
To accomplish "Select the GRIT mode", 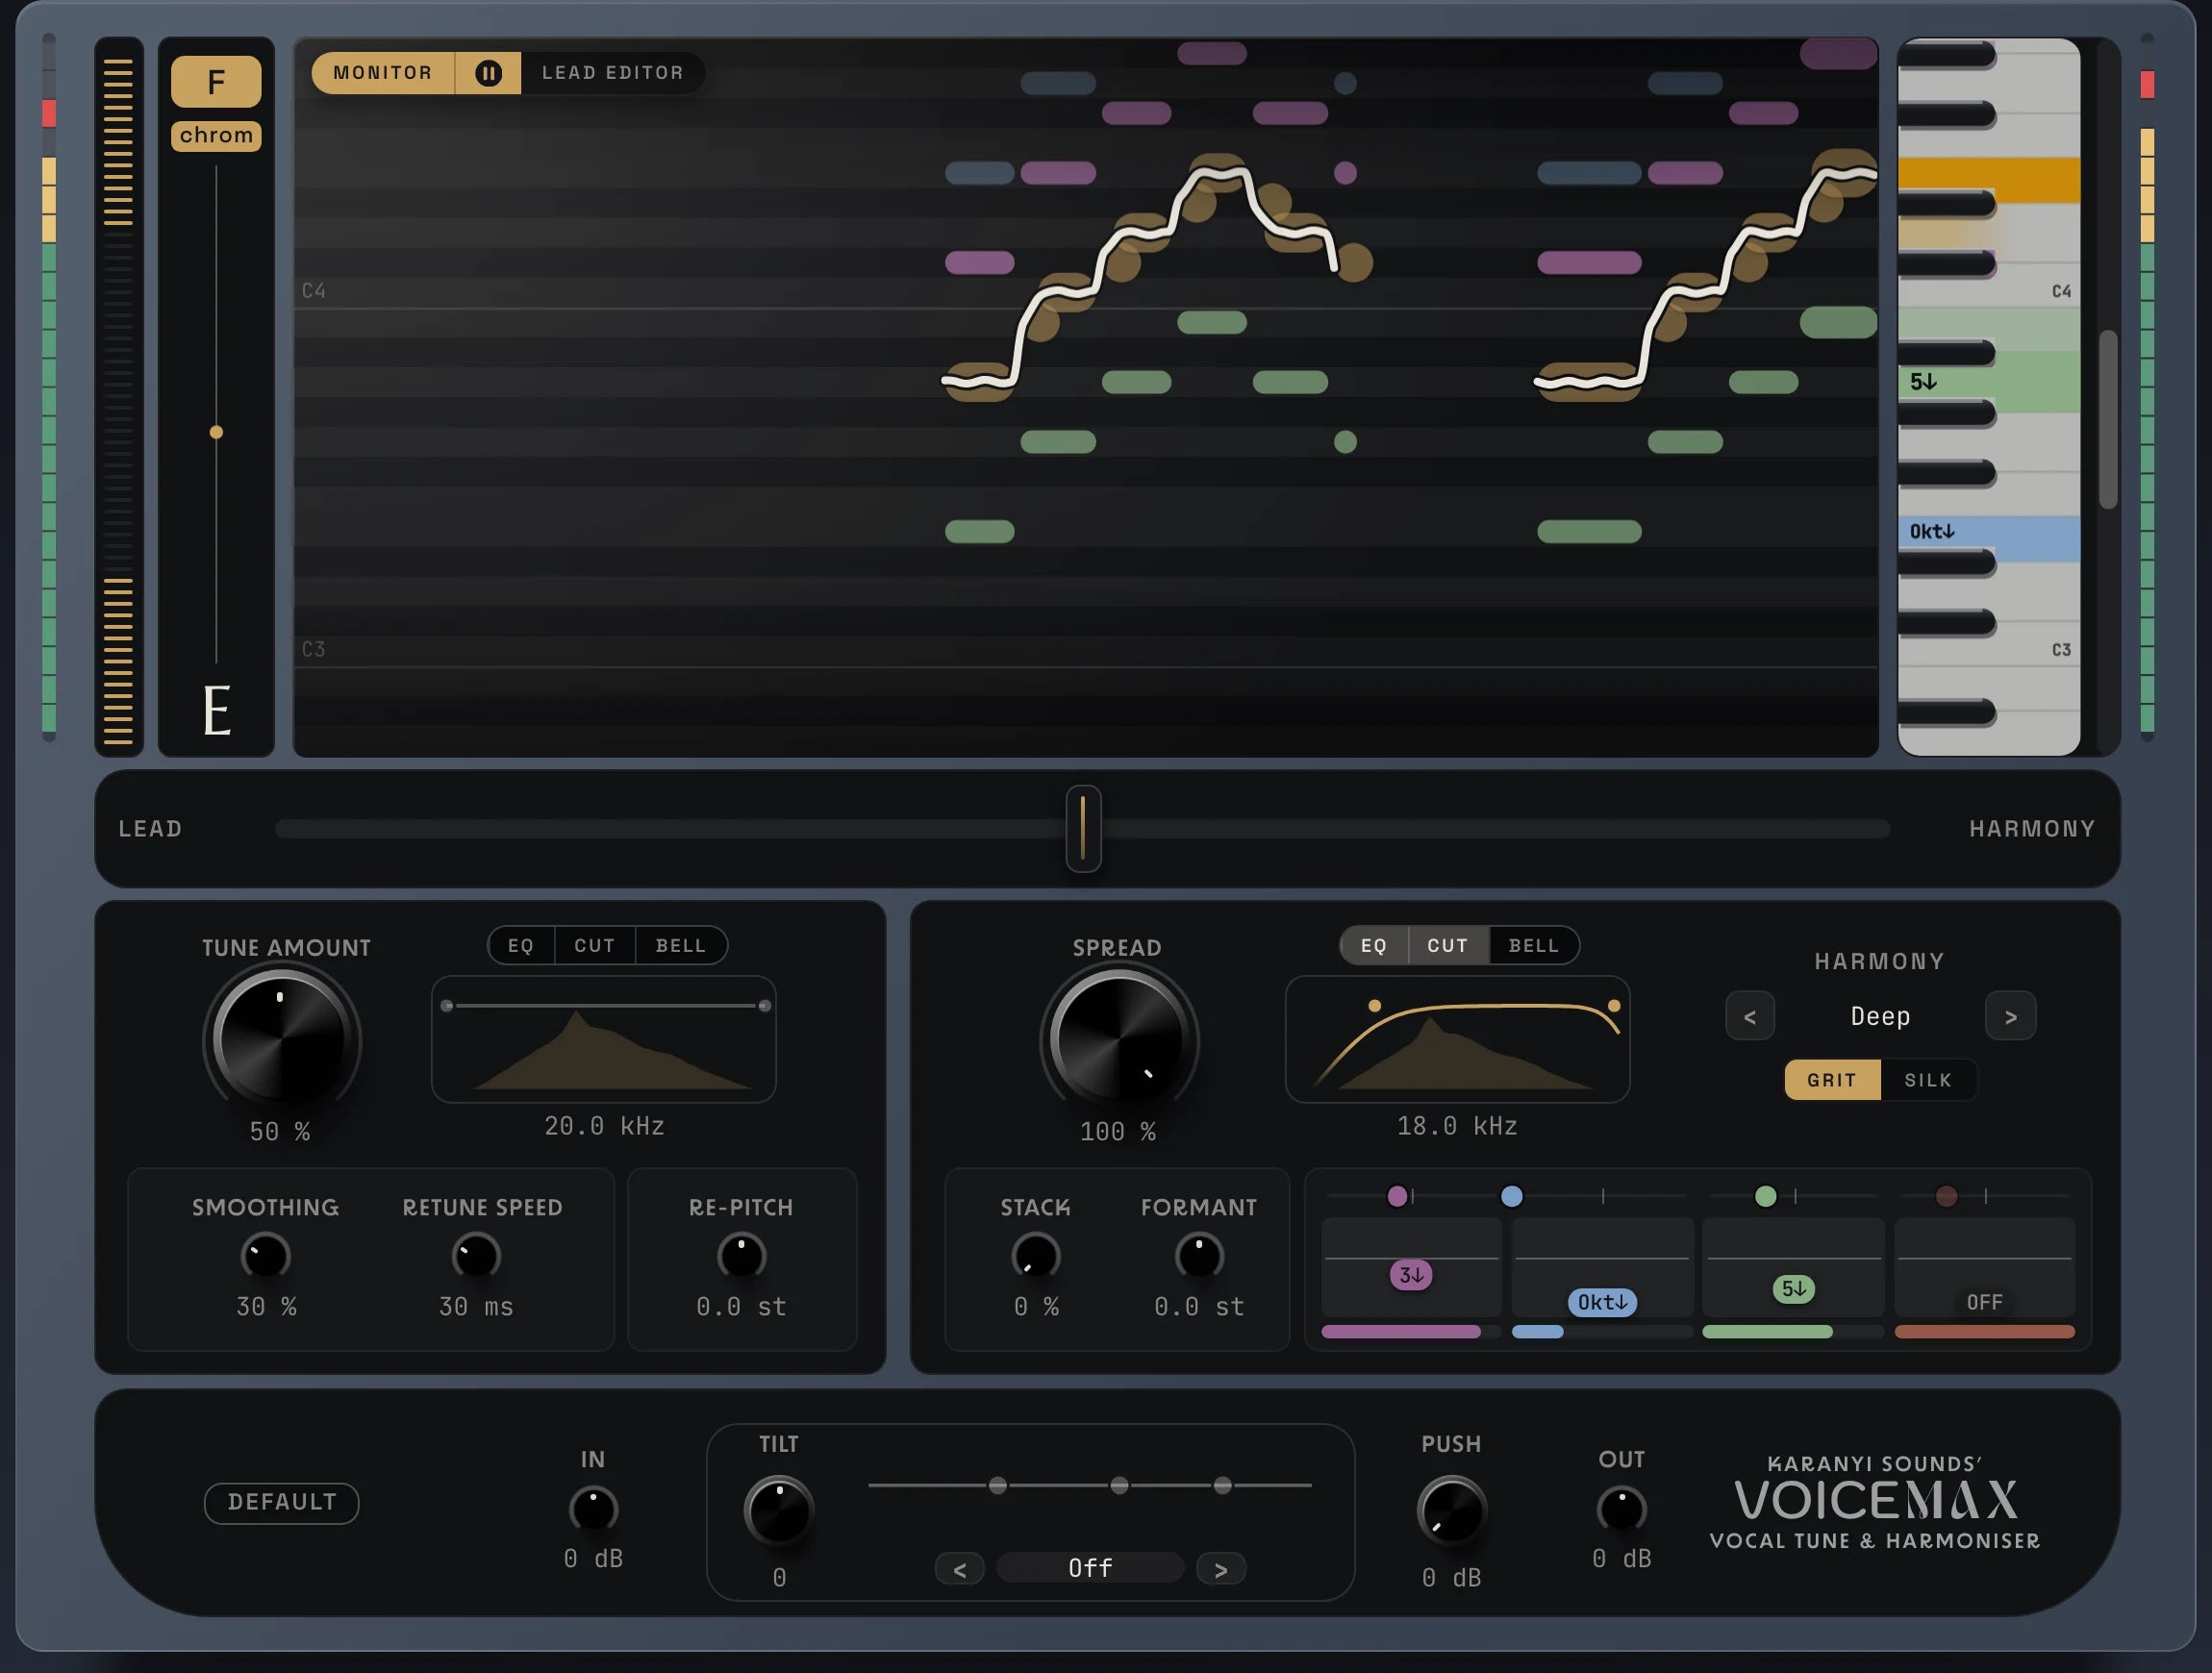I will 1832,1080.
